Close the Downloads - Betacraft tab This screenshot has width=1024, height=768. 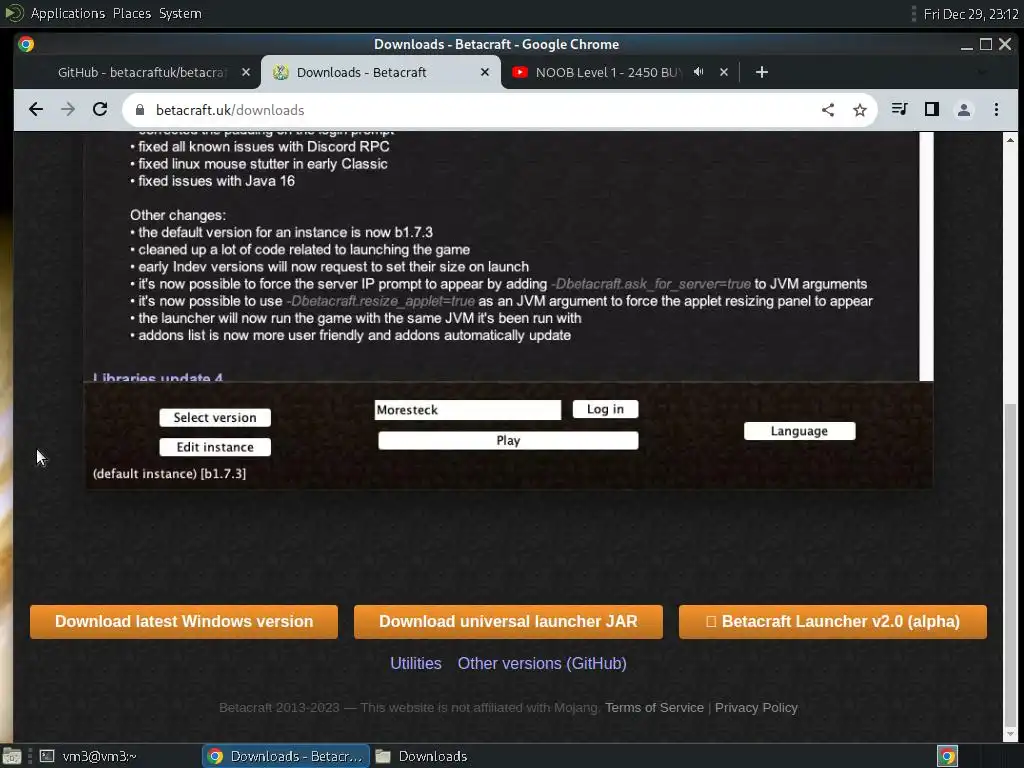[x=485, y=72]
